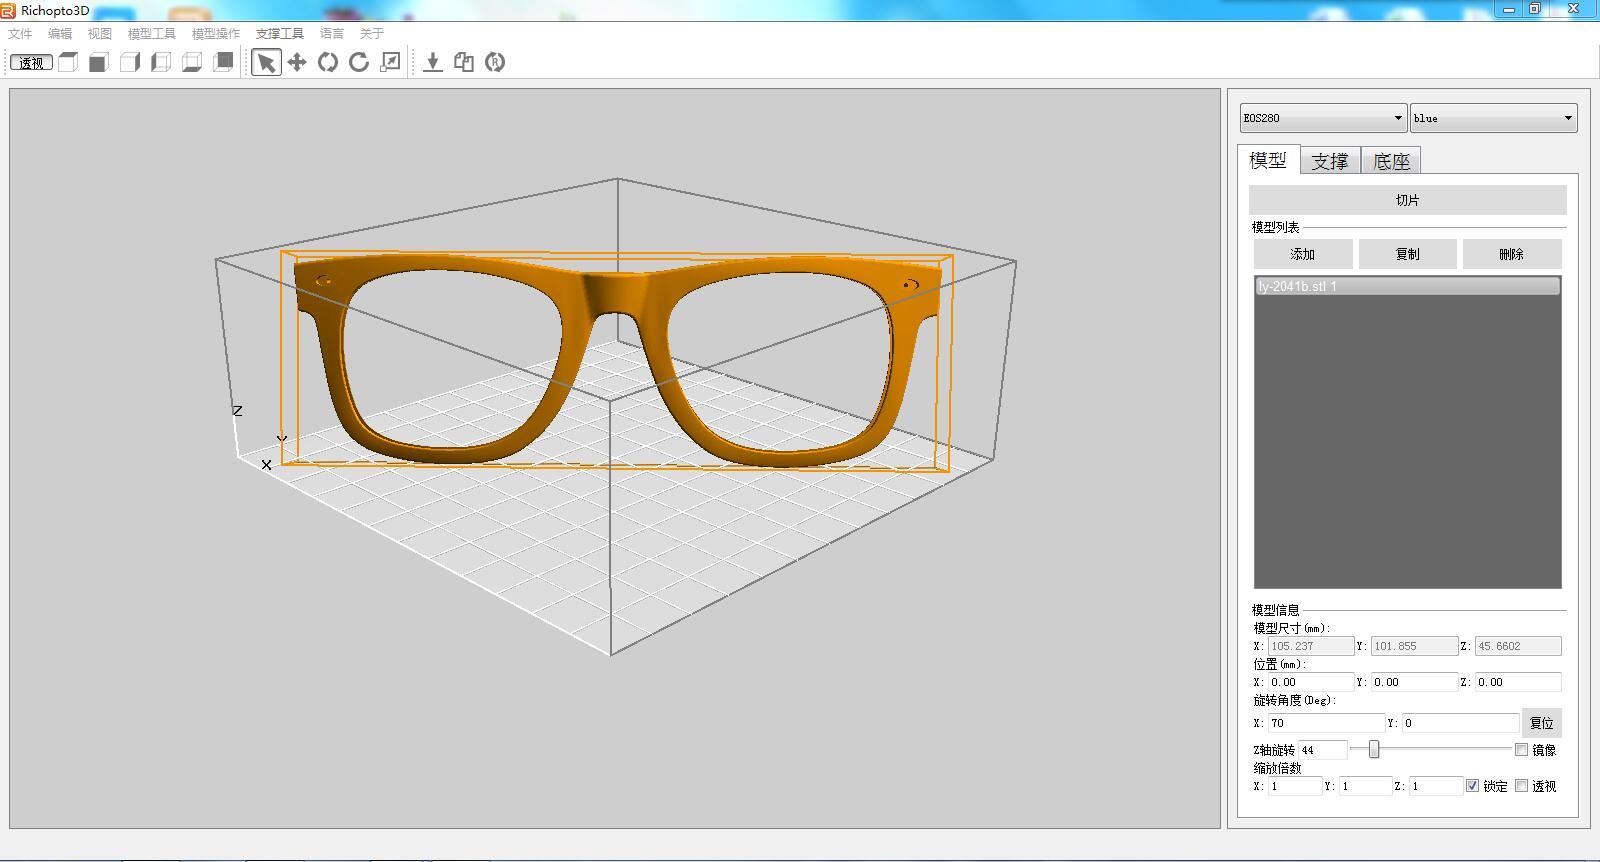Image resolution: width=1600 pixels, height=862 pixels.
Task: Open the 支撑工具 menu
Action: 280,33
